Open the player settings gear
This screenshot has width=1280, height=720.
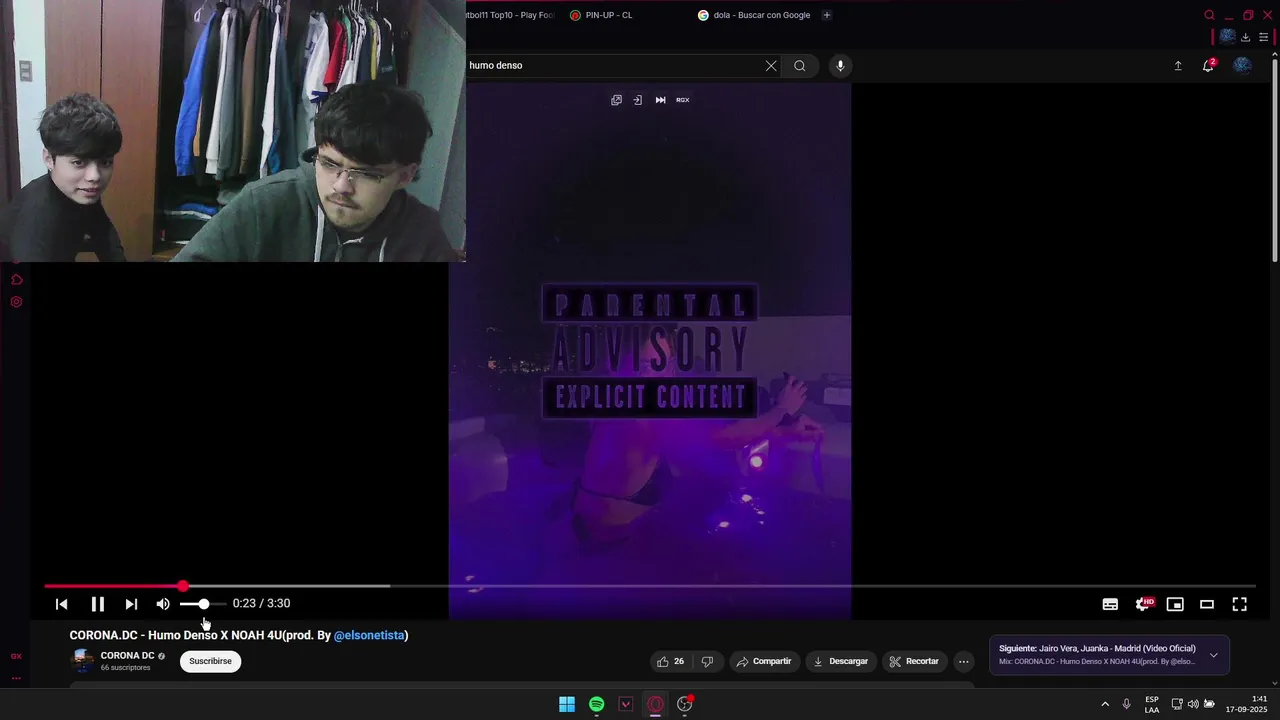(x=1143, y=604)
